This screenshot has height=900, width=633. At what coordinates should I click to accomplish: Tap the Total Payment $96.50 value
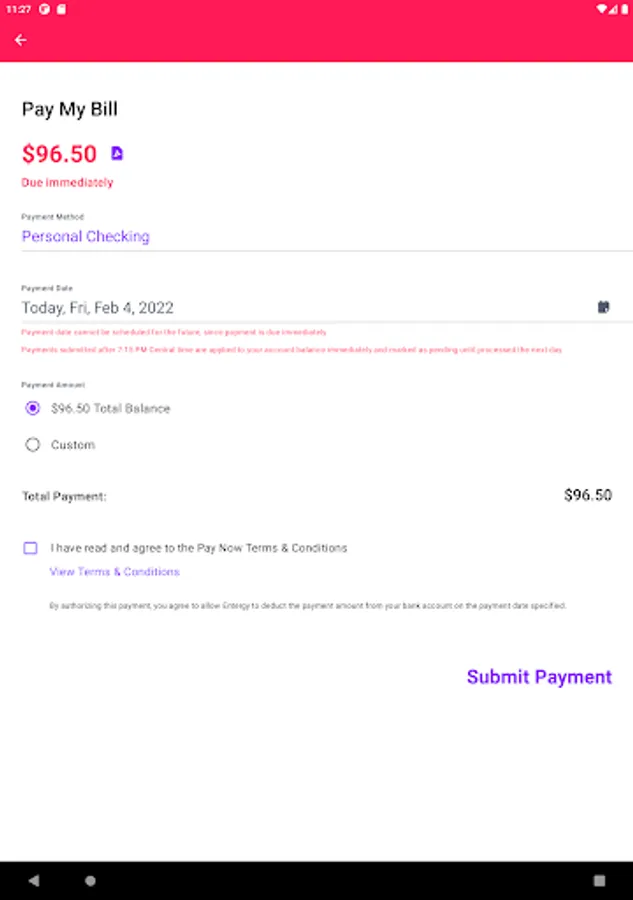click(587, 495)
